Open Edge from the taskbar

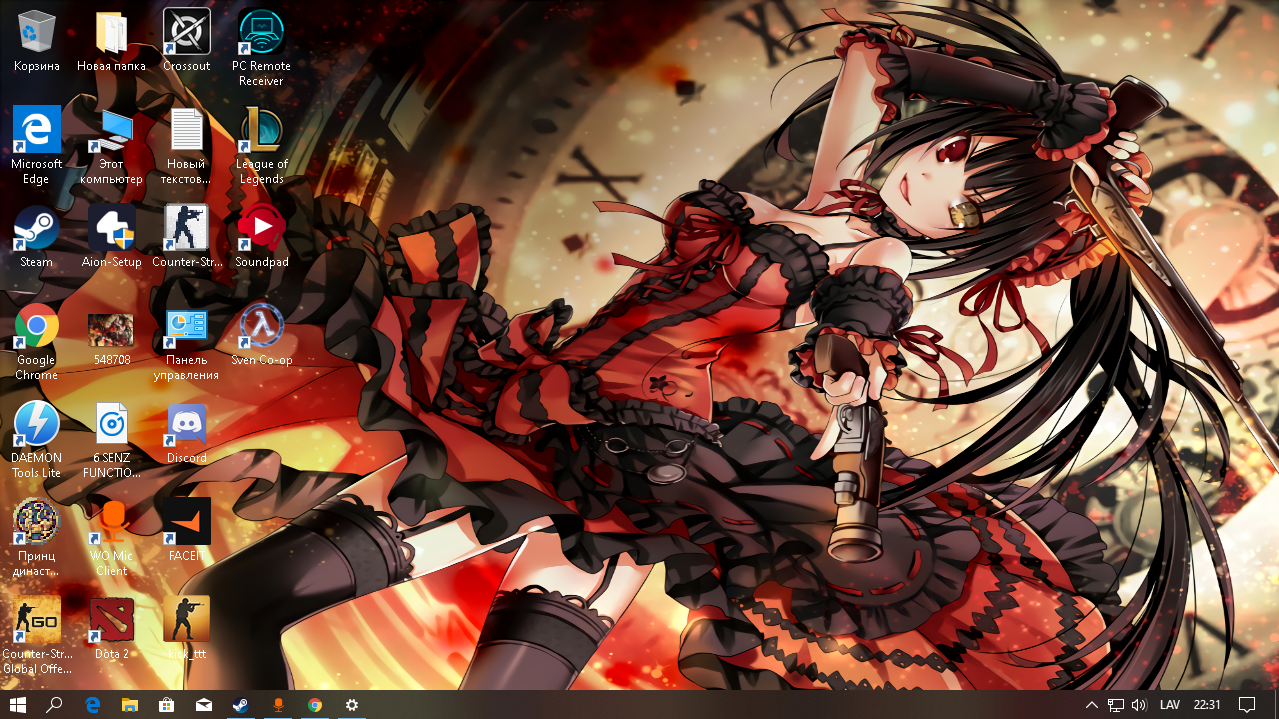pos(93,705)
